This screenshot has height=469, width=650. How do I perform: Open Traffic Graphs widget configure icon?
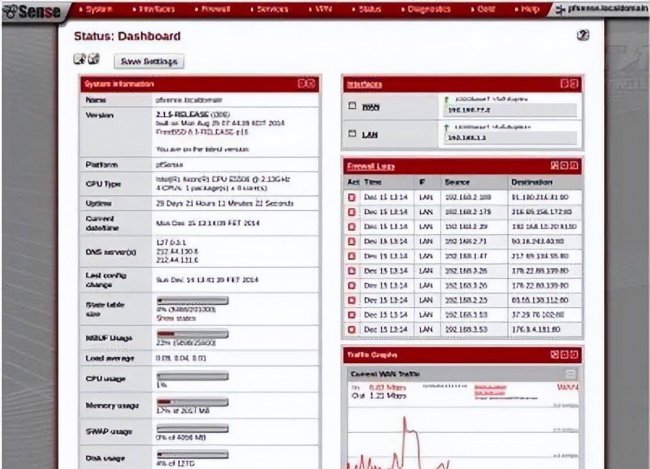click(x=555, y=354)
